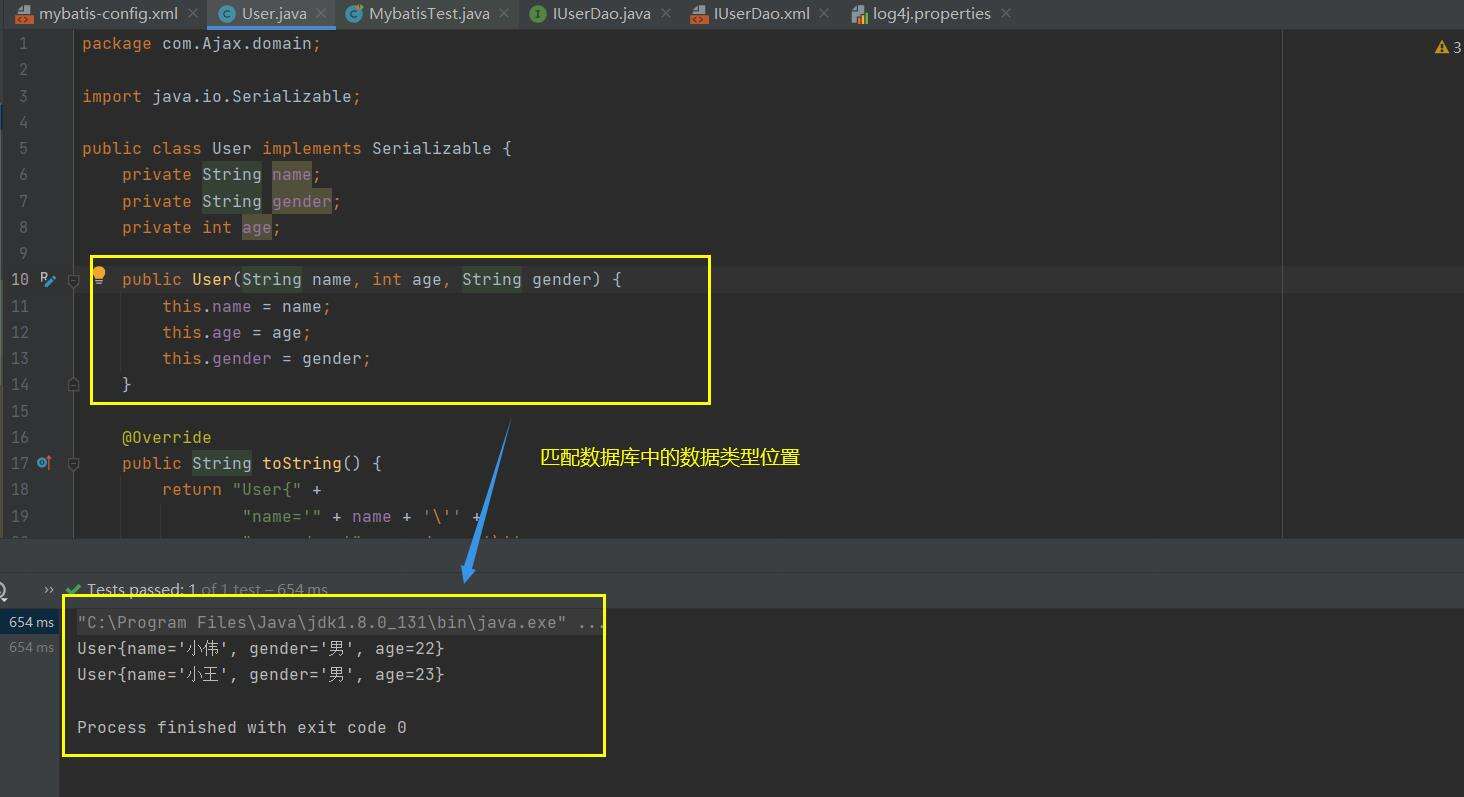Collapse the User constructor at line 10

coord(73,281)
